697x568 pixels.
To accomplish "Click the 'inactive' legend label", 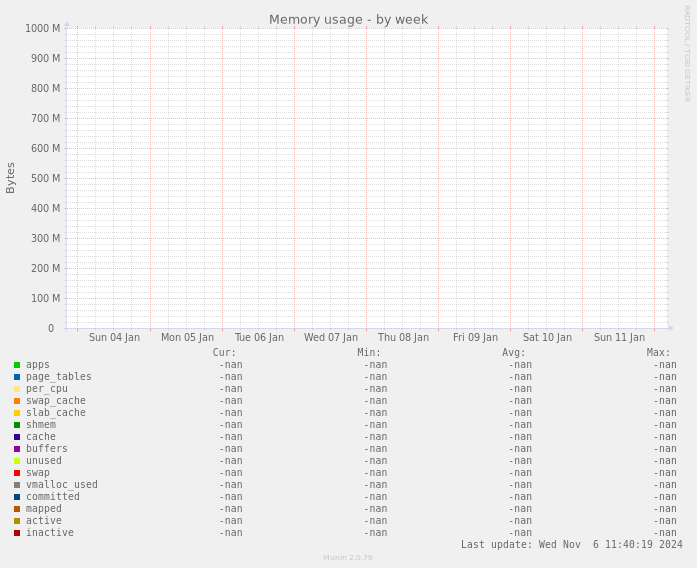I will coord(50,533).
